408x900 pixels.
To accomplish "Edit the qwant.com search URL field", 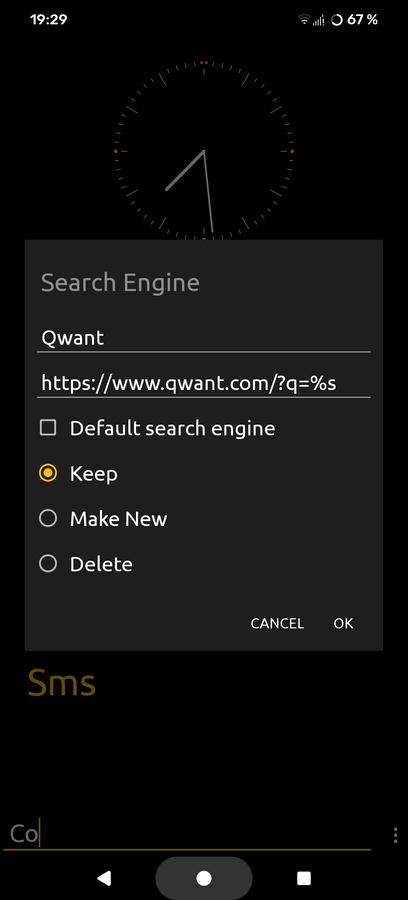I will (x=204, y=383).
